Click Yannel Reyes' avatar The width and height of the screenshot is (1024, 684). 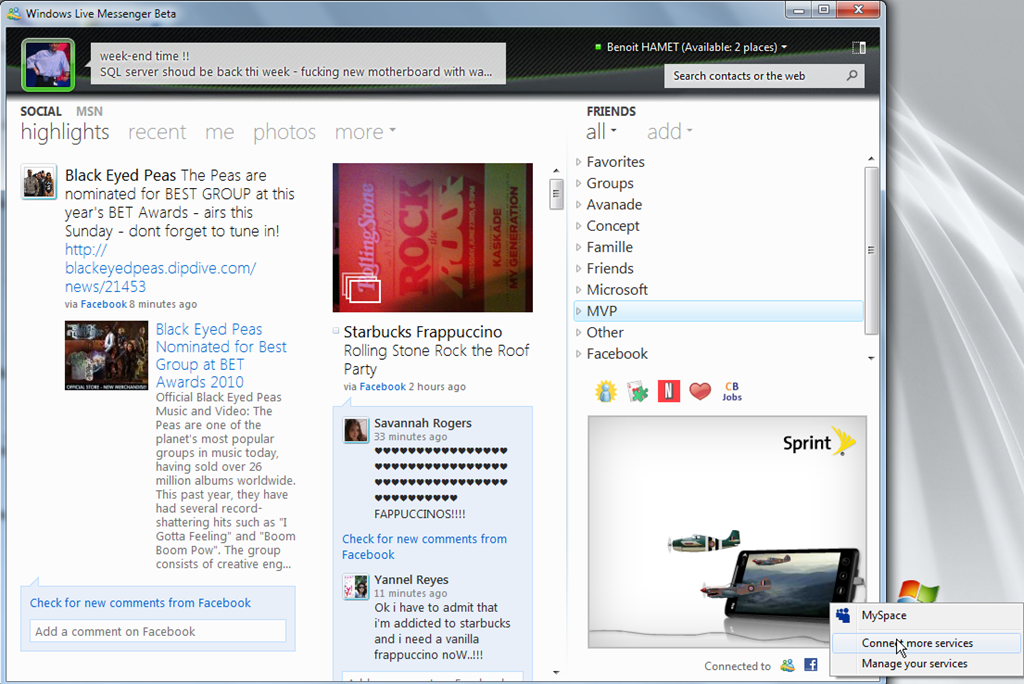(x=356, y=587)
